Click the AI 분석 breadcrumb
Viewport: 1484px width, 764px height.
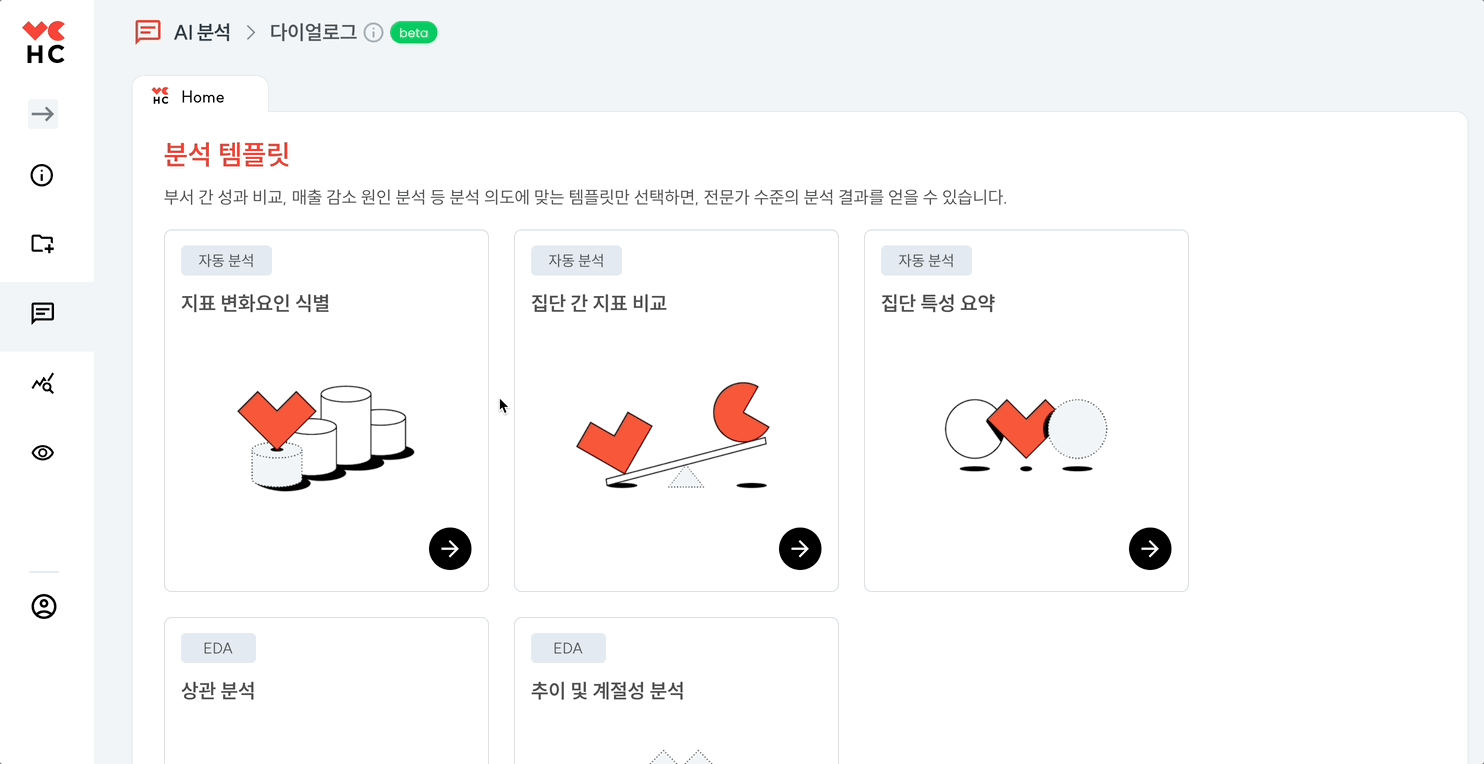(202, 33)
